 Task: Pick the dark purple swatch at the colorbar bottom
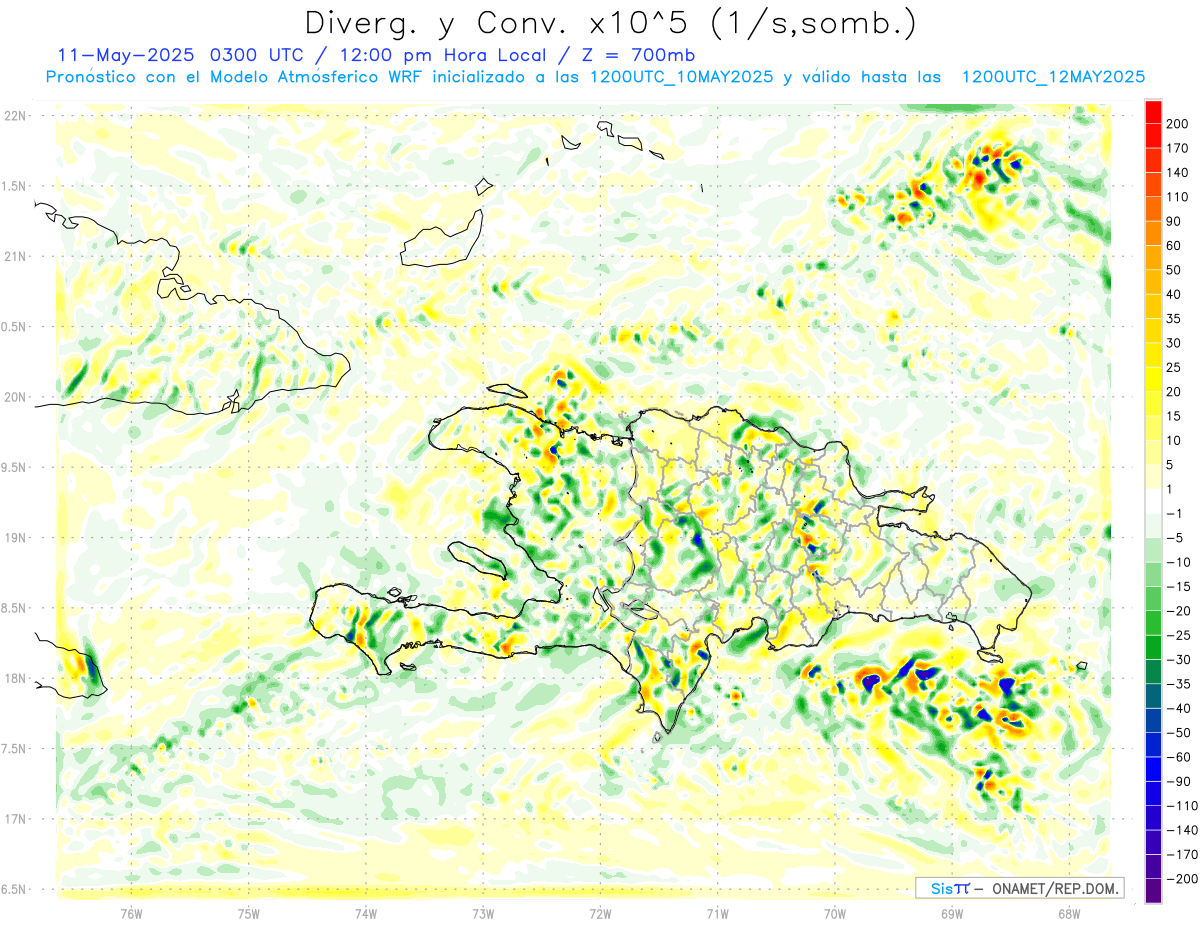[x=1153, y=891]
